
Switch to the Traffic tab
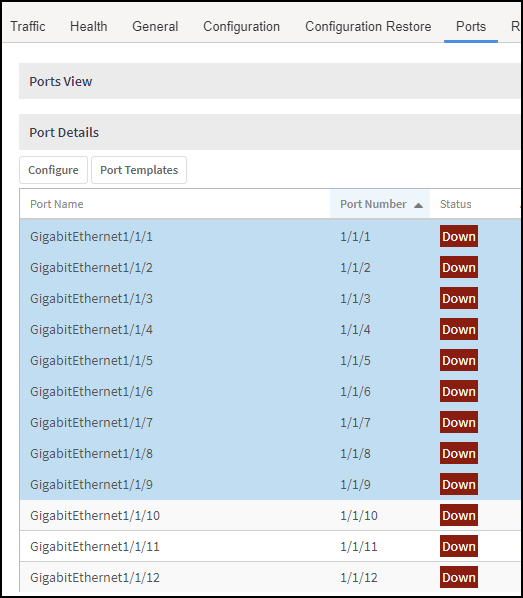pos(28,27)
